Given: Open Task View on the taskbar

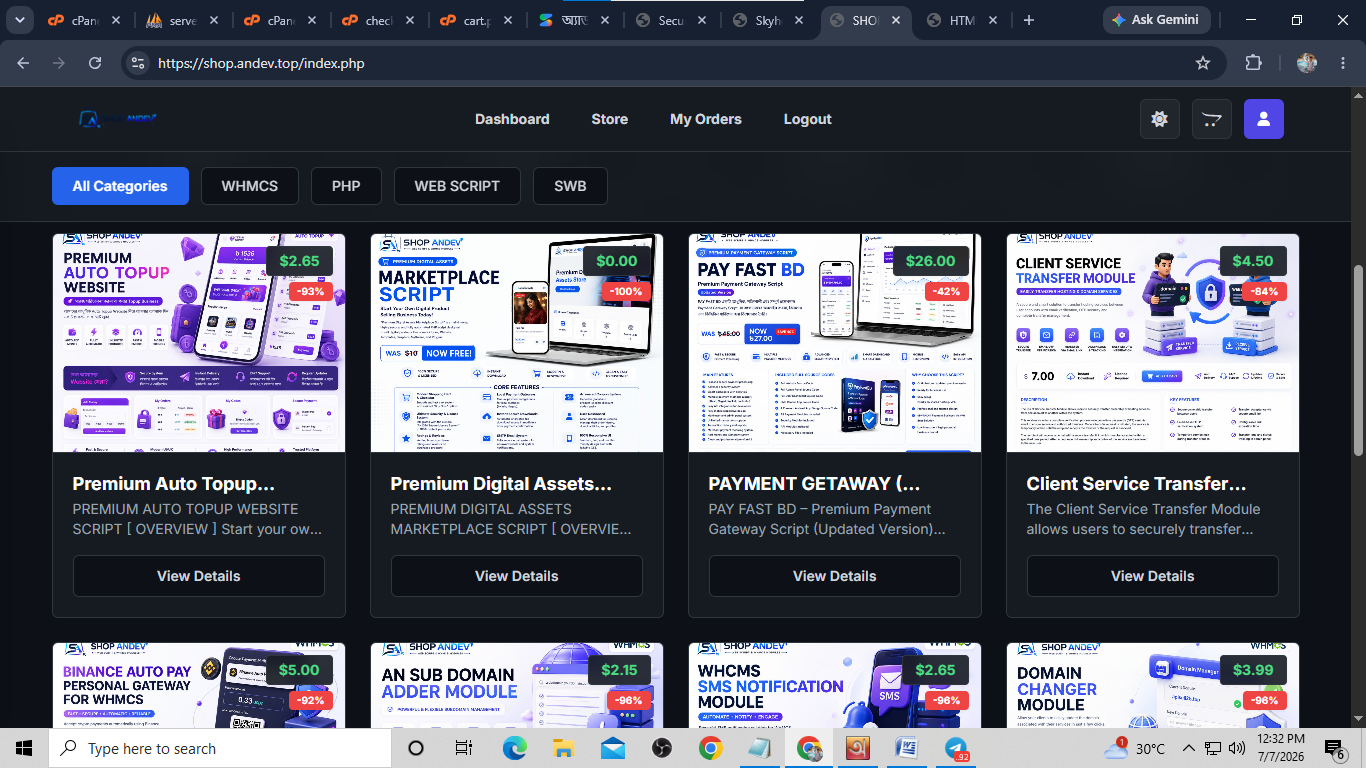Looking at the screenshot, I should pyautogui.click(x=464, y=748).
